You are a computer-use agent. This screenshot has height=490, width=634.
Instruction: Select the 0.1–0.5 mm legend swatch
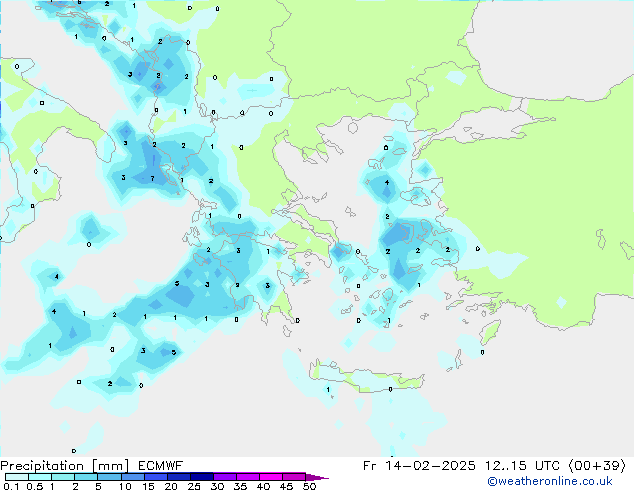coord(17,477)
